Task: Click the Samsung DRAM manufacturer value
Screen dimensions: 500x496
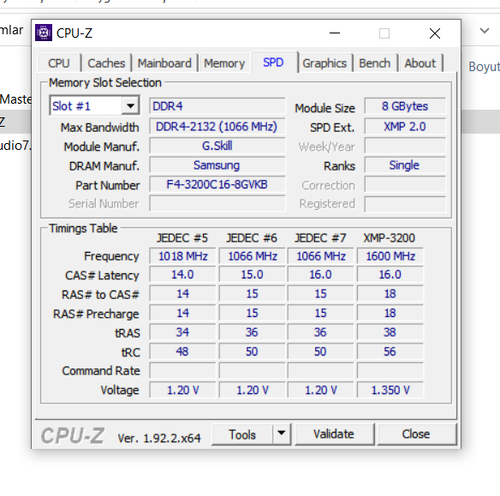Action: [x=217, y=165]
